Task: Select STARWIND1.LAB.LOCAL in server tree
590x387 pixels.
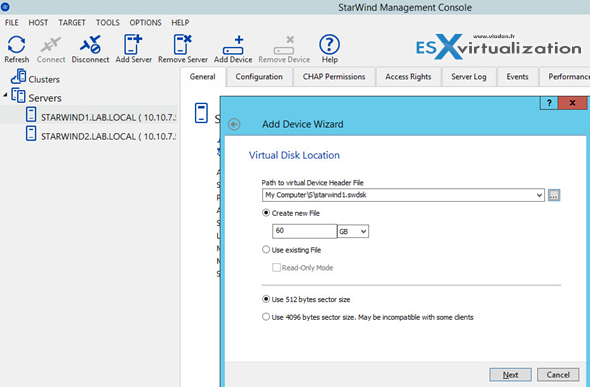Action: pos(108,117)
